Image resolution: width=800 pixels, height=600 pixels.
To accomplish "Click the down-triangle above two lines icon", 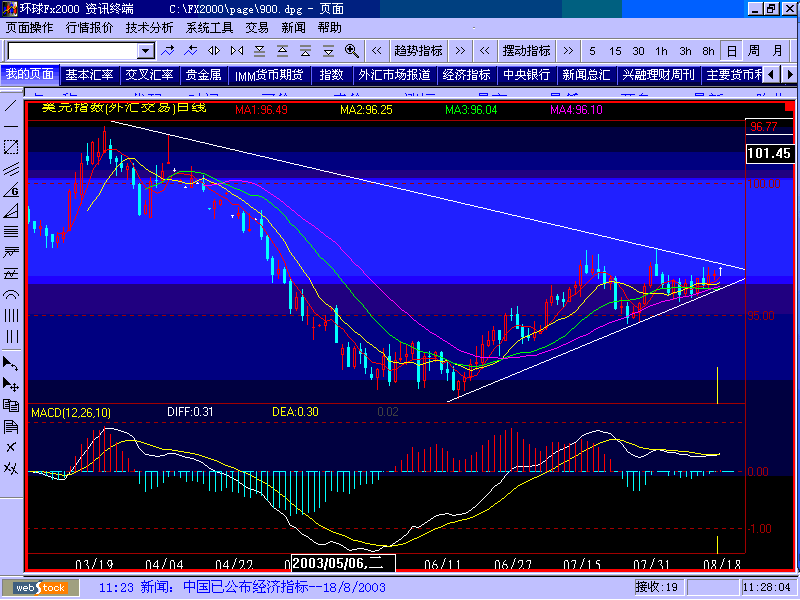I will click(x=260, y=51).
